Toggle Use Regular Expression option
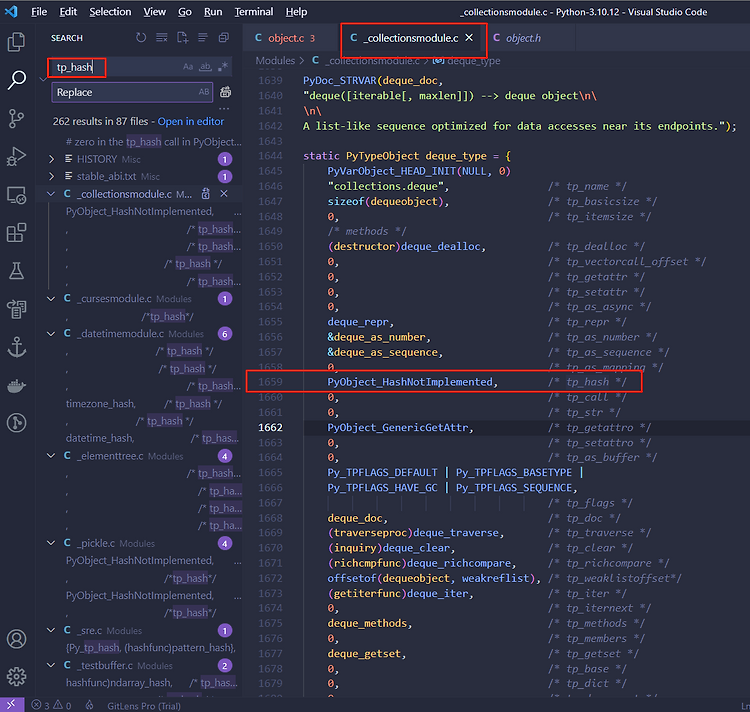 [x=222, y=66]
